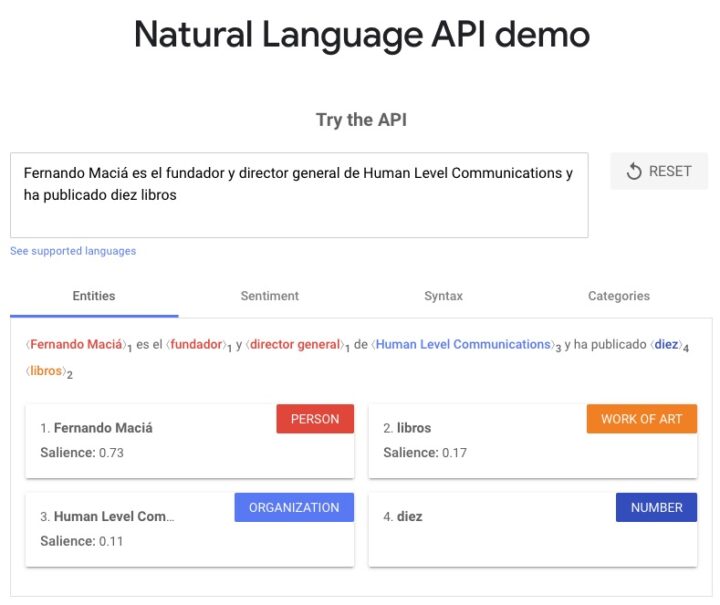Screen dimensions: 720x605
Task: Click the red PERSON label badge
Action: click(315, 419)
